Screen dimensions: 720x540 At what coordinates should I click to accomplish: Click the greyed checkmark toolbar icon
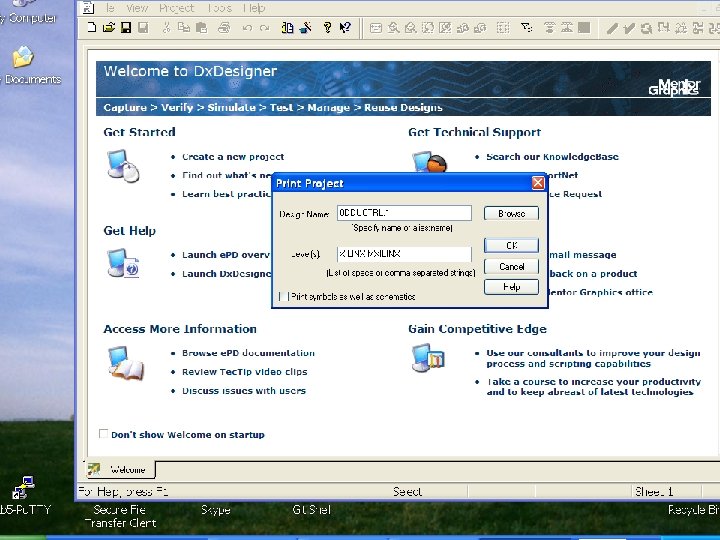click(629, 28)
